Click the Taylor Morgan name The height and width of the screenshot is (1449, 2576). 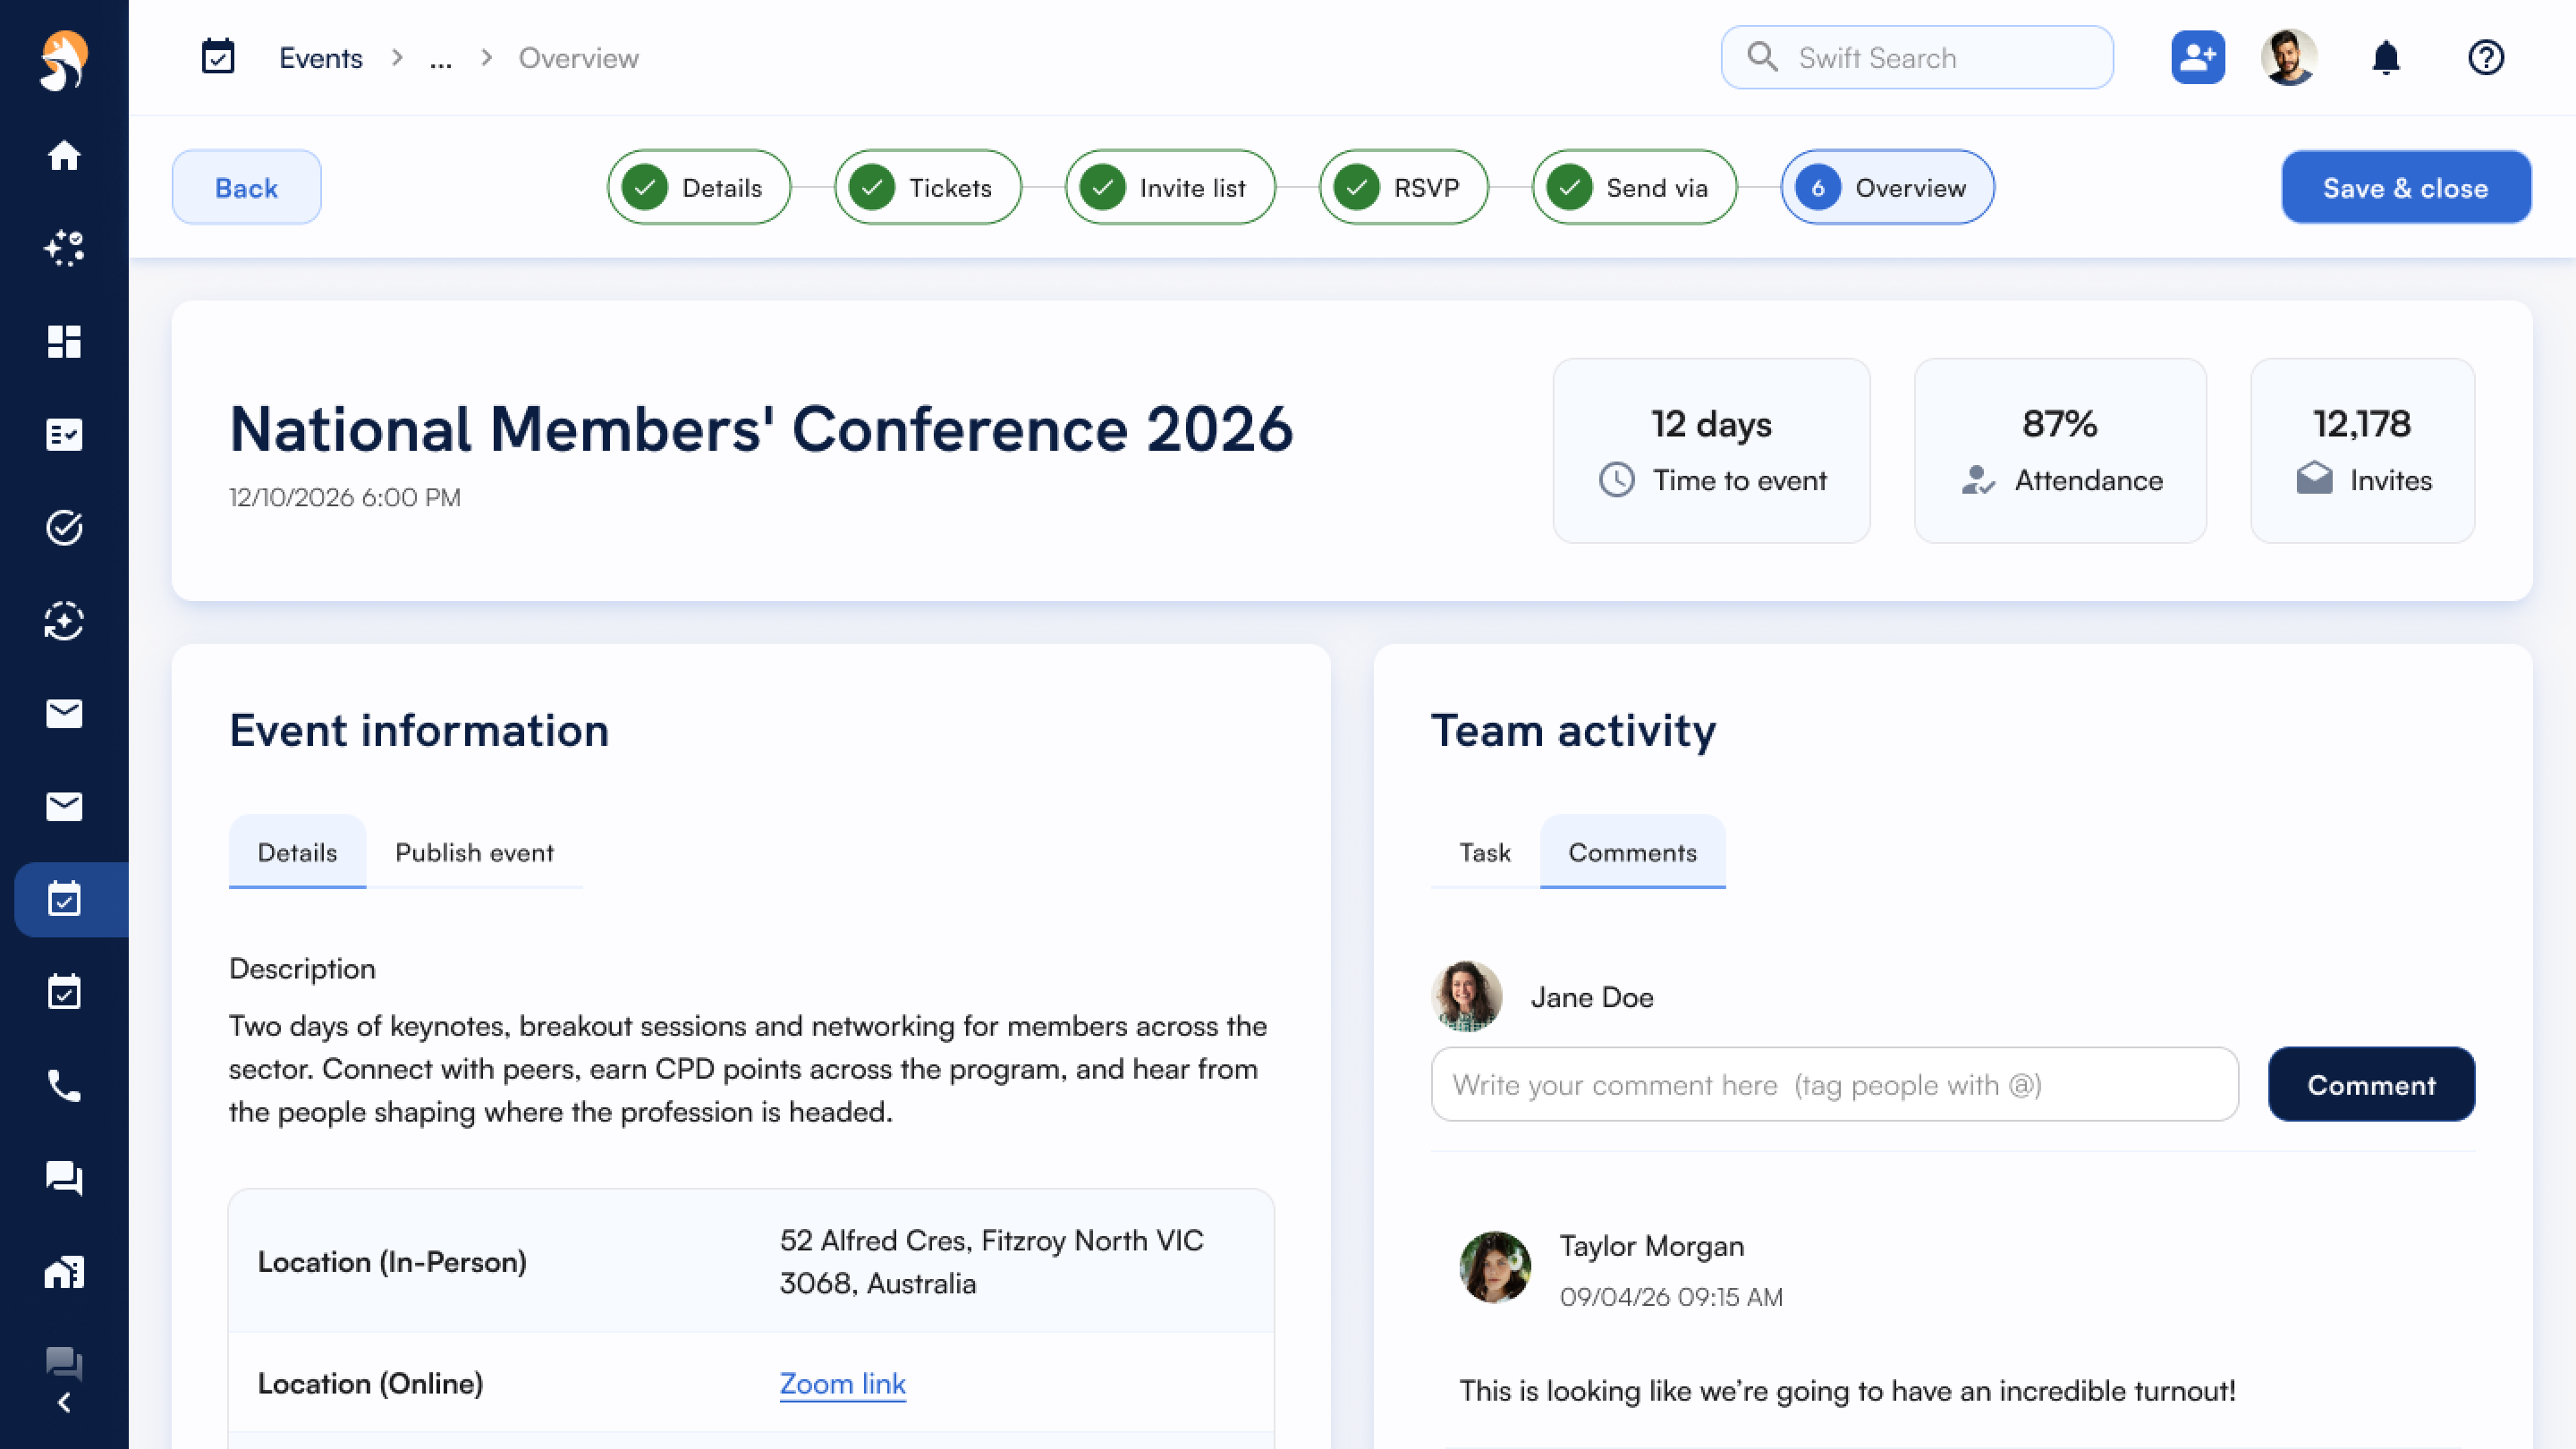1651,1246
